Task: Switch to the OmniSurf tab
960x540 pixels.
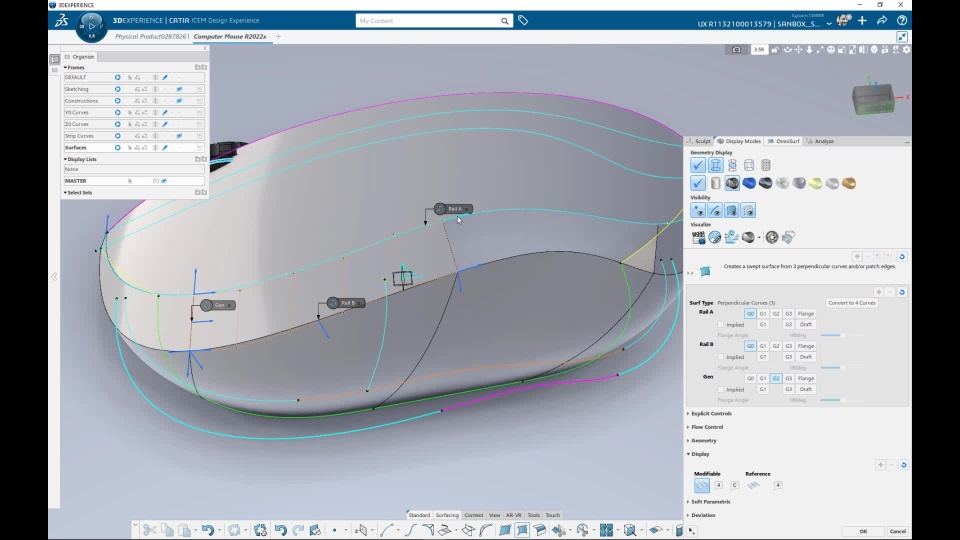Action: 784,141
